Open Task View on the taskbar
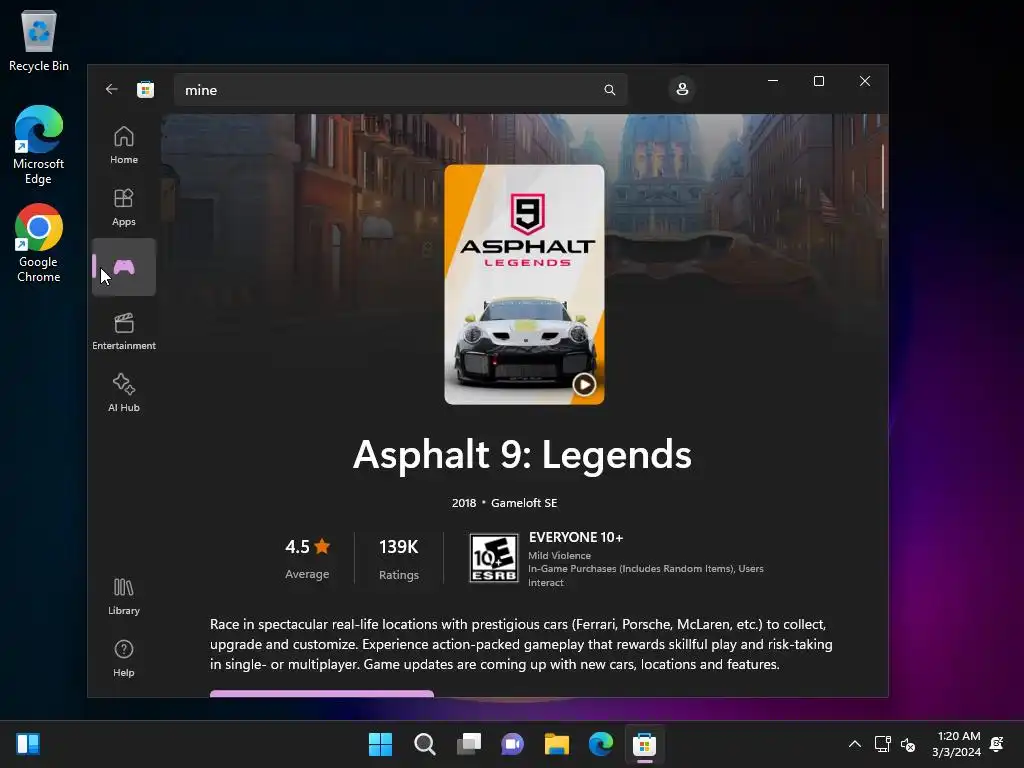This screenshot has width=1024, height=768. tap(469, 744)
